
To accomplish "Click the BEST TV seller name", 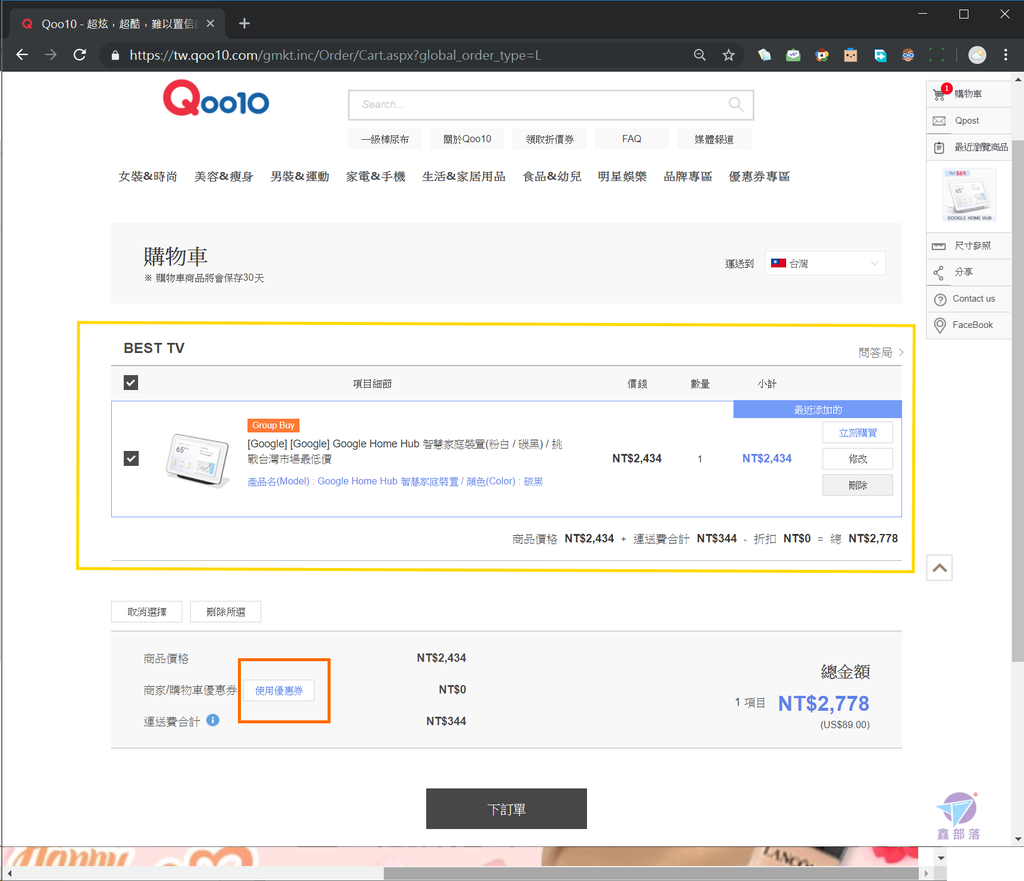I will click(154, 348).
